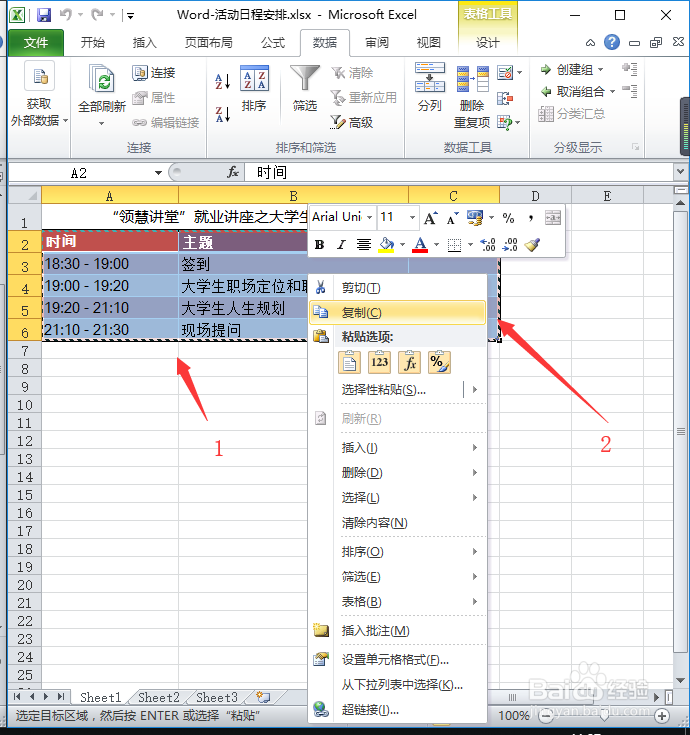690x735 pixels.
Task: Click the Name Box showing A2
Action: pos(80,173)
